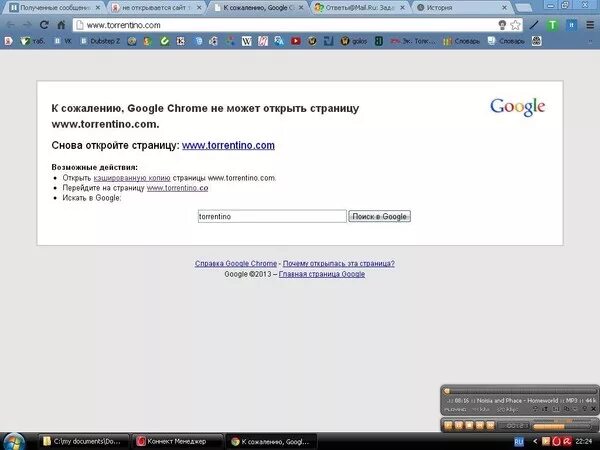Close the История tab
The image size is (600, 450).
[504, 8]
